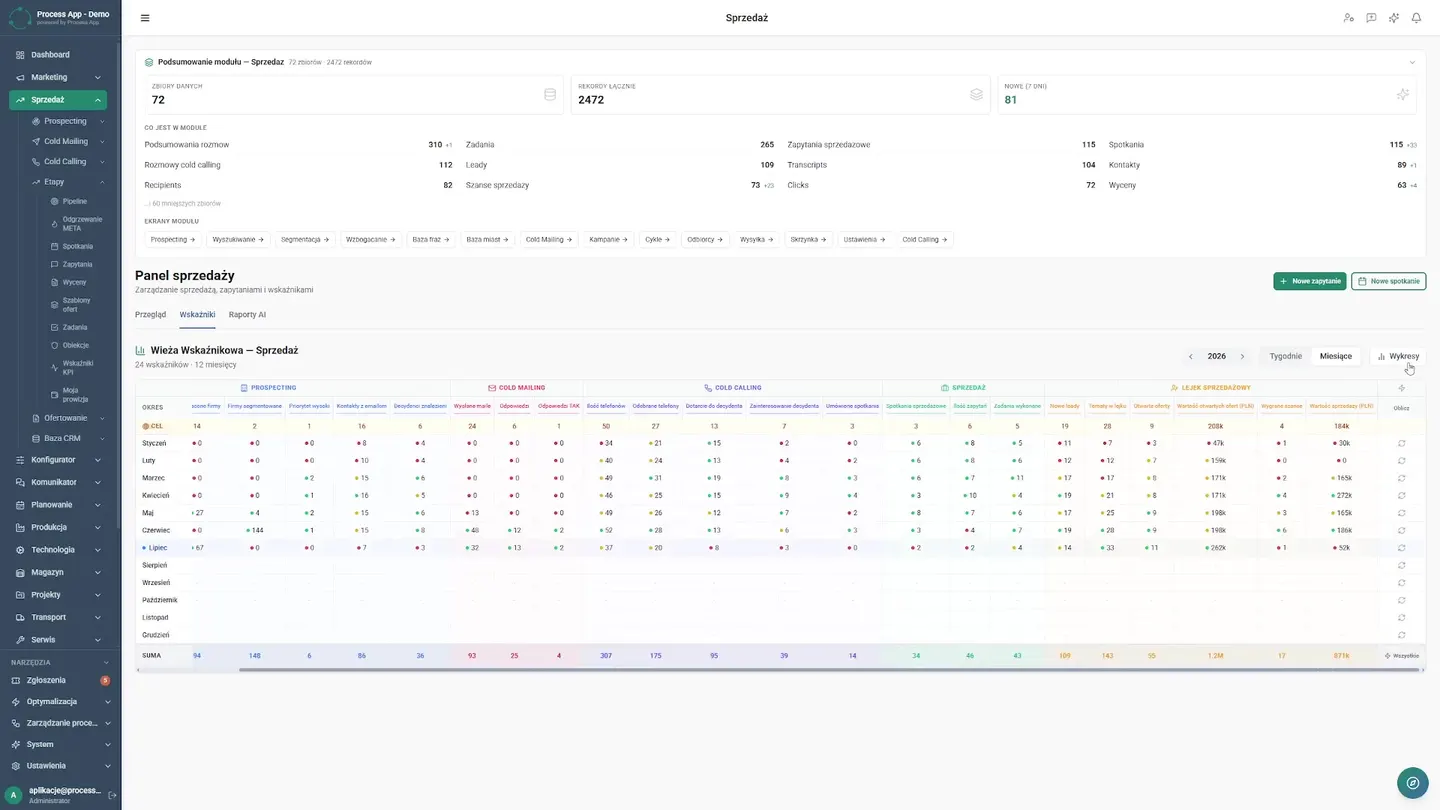Open Magazyn in the sidebar

point(58,572)
